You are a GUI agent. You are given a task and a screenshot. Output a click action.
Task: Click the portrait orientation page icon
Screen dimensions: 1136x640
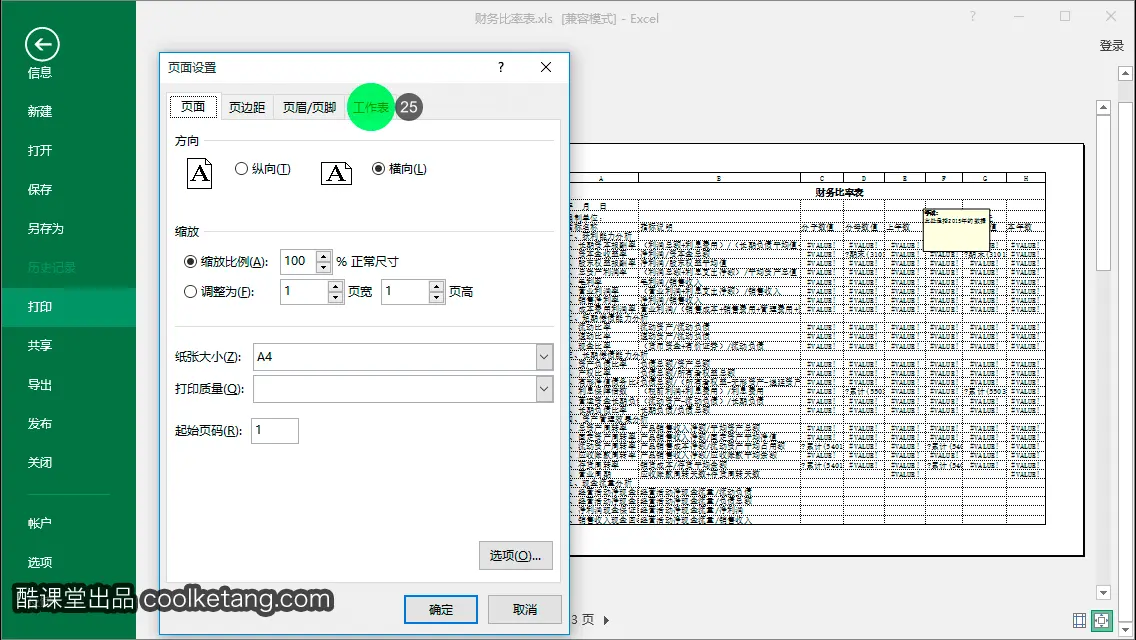(199, 173)
